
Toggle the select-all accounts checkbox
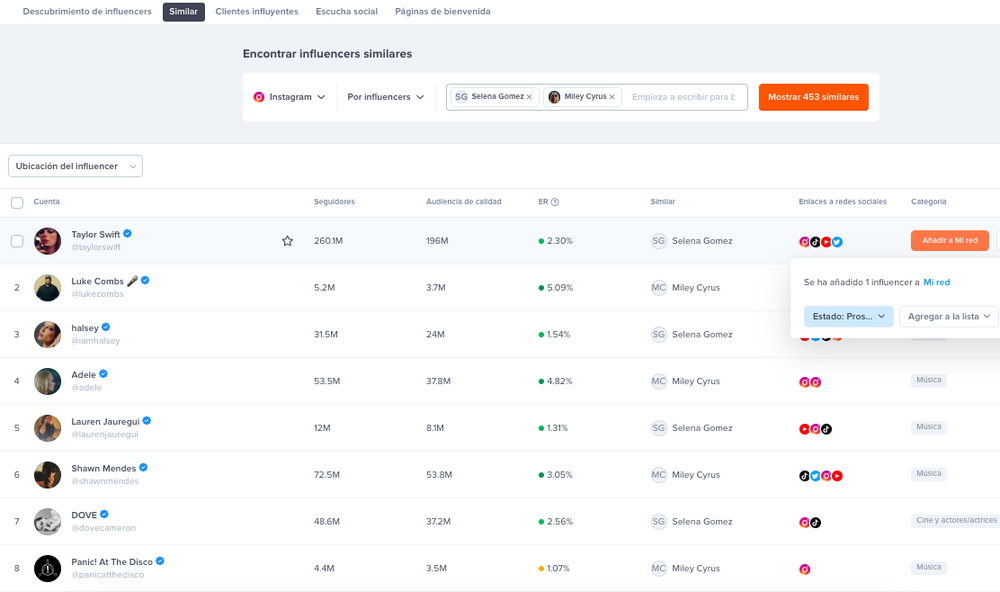pyautogui.click(x=17, y=203)
